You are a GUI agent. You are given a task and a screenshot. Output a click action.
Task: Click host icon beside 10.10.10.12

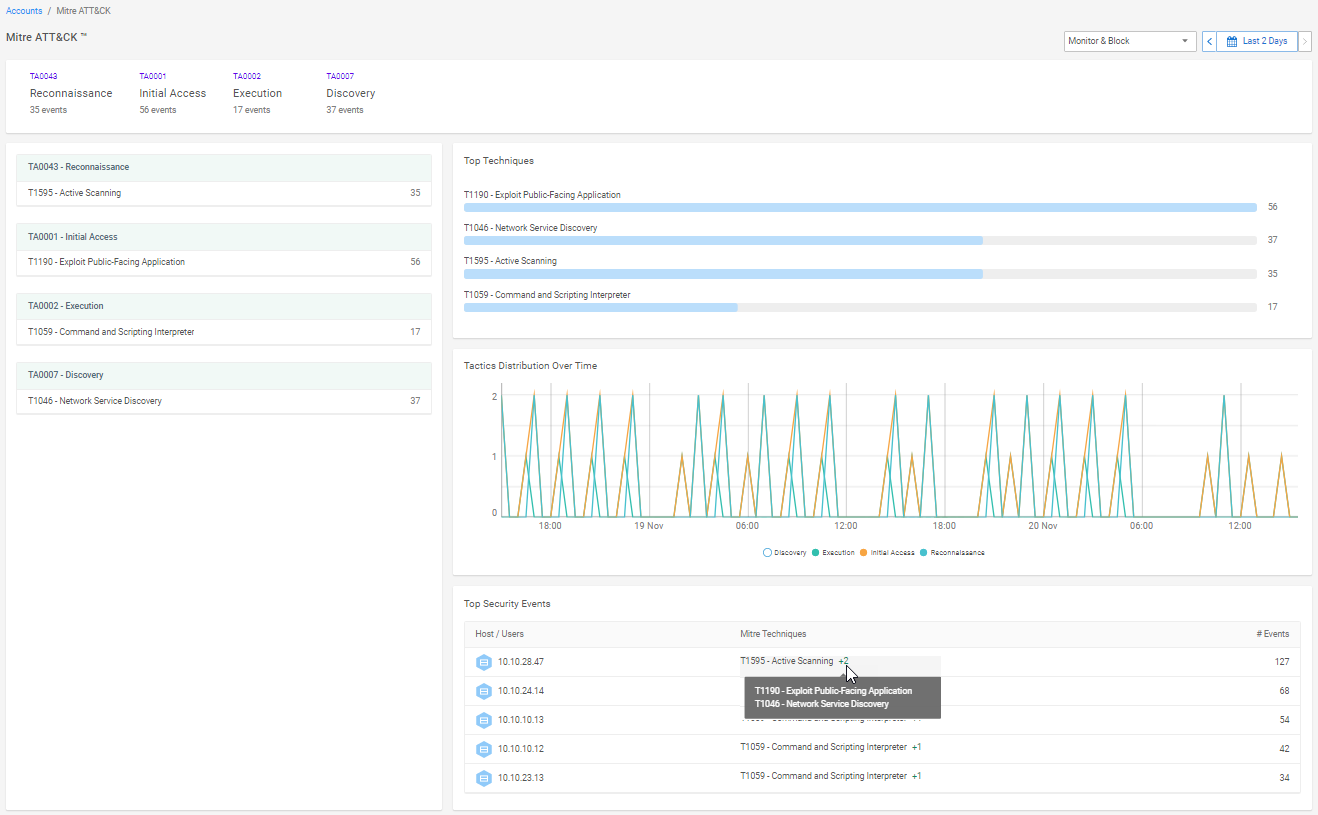(x=484, y=749)
